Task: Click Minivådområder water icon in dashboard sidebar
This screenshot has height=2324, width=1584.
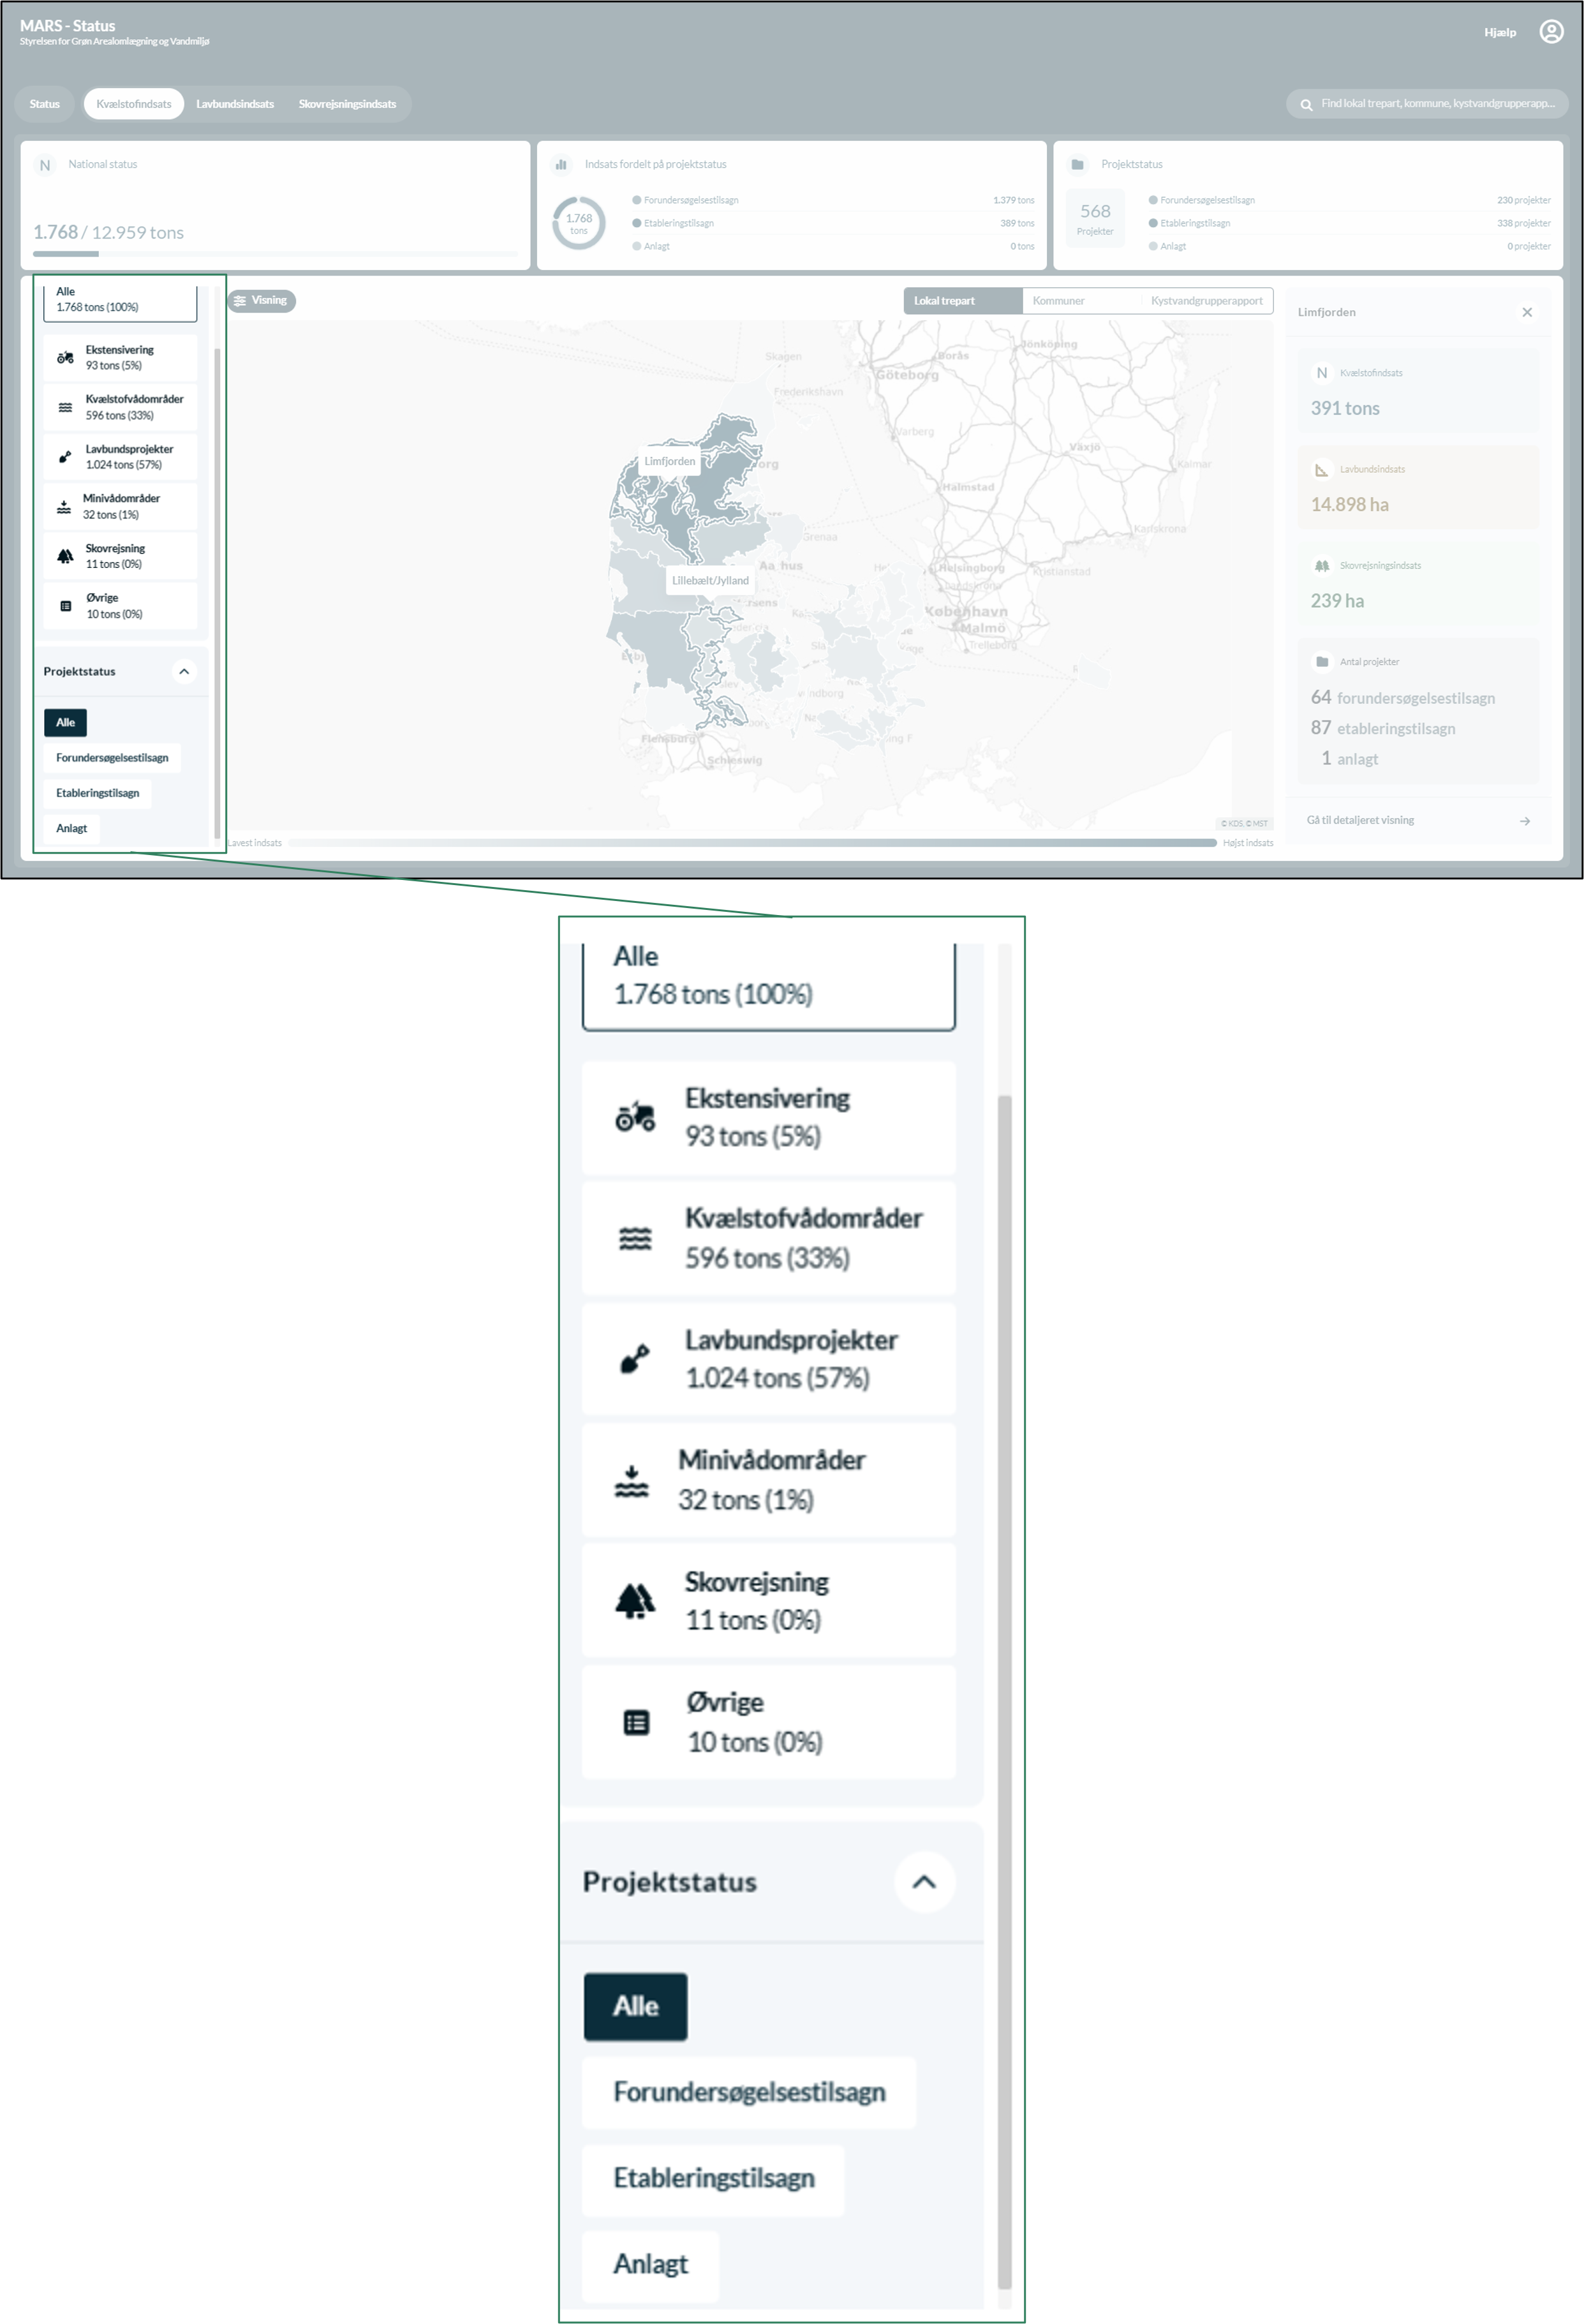Action: pyautogui.click(x=63, y=507)
